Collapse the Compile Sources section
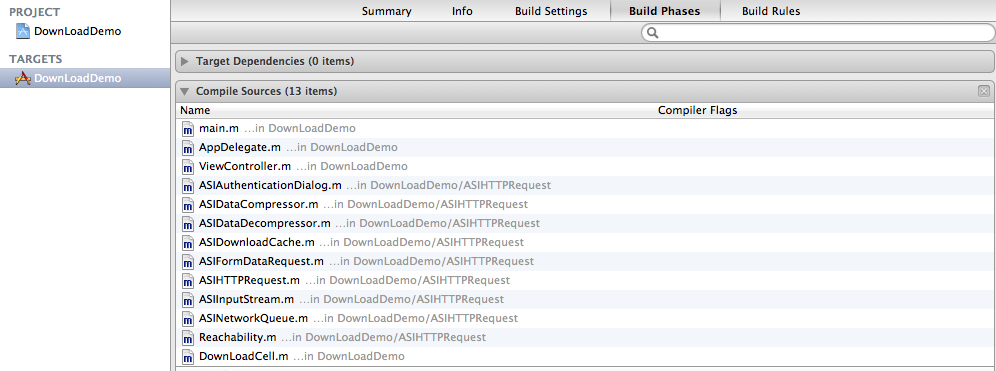The height and width of the screenshot is (371, 996). click(x=185, y=91)
